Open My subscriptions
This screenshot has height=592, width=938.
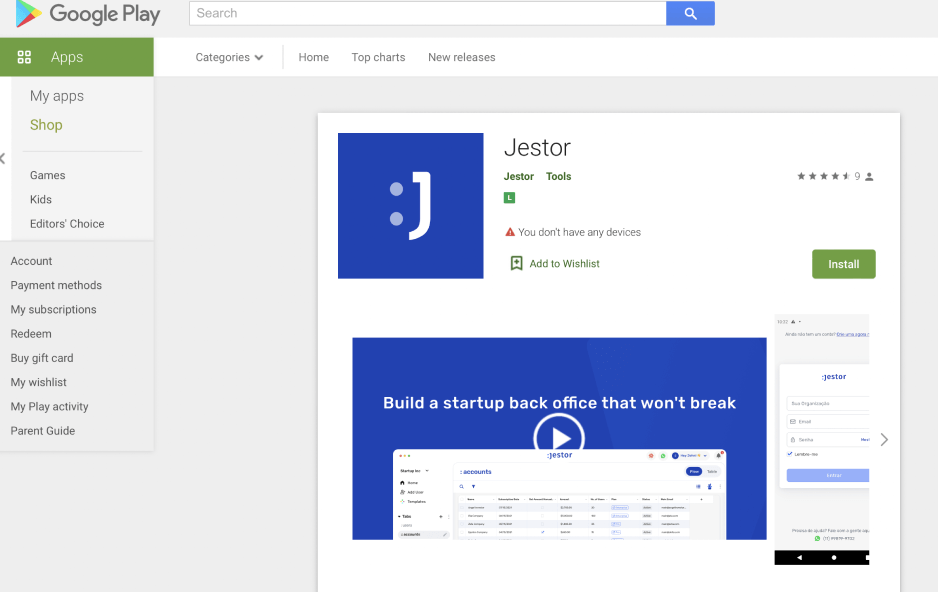tap(53, 310)
